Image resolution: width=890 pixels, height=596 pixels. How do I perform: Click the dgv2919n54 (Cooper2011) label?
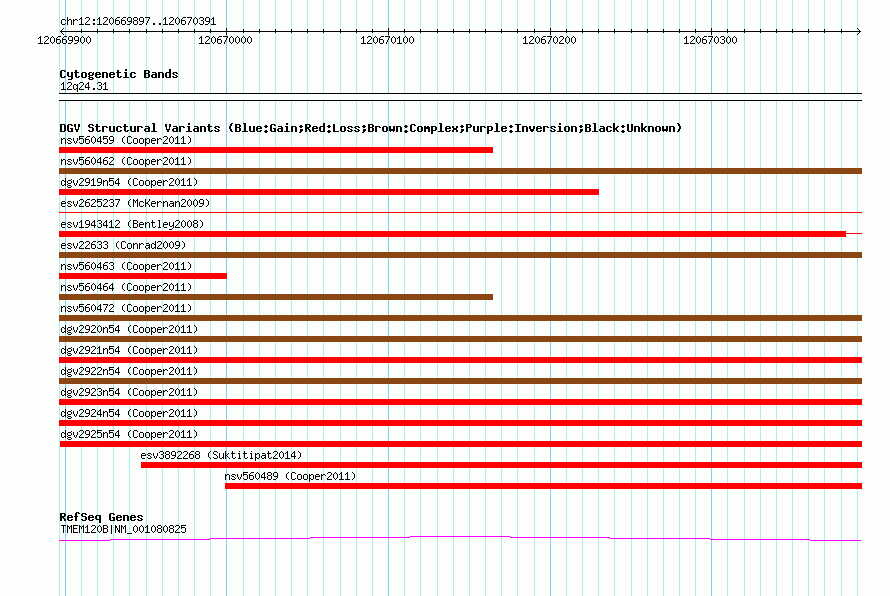coord(129,182)
